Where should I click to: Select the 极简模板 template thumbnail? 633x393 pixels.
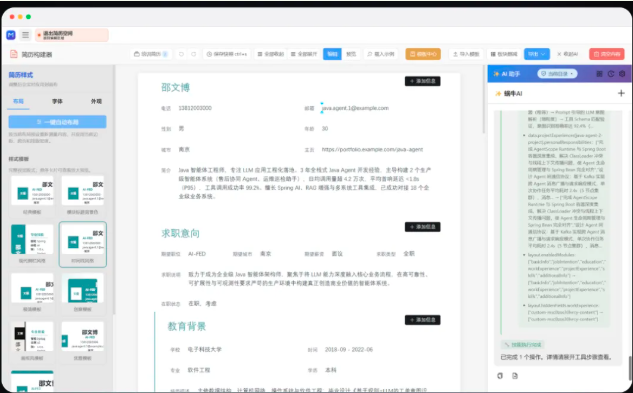(x=32, y=292)
